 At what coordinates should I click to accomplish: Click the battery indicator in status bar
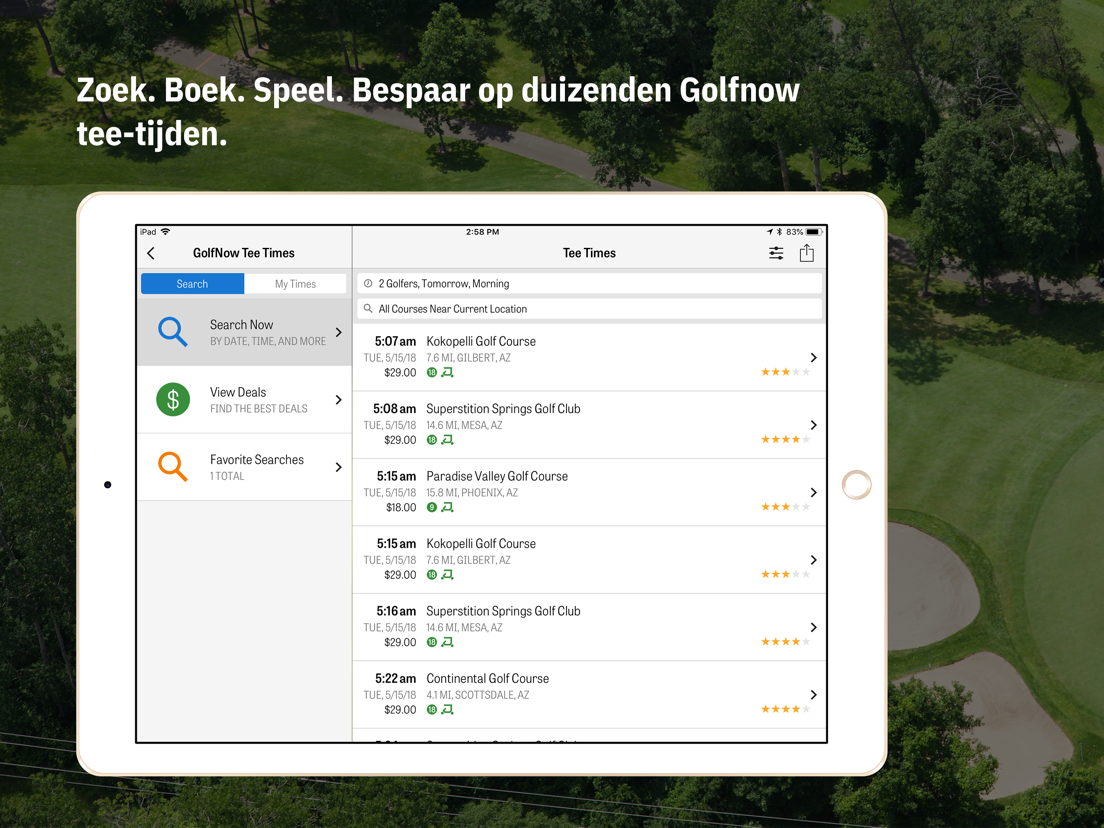pyautogui.click(x=814, y=232)
